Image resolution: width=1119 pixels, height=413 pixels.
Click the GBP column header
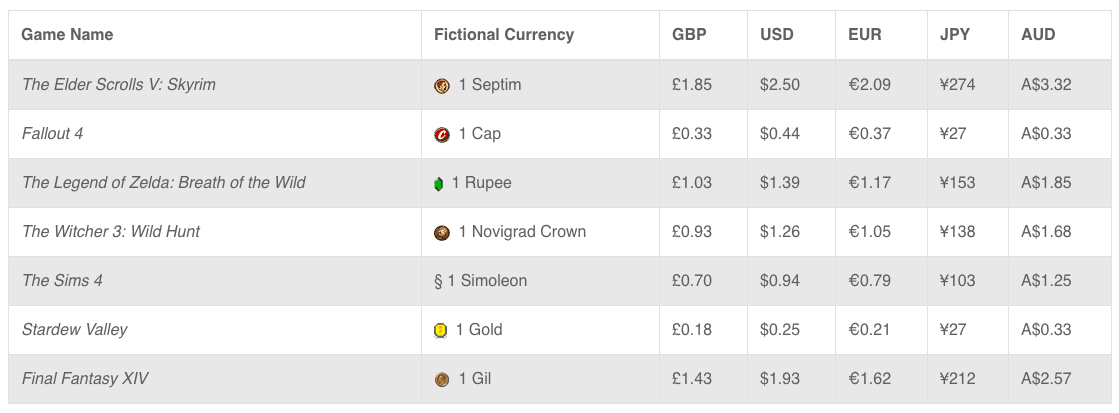(x=689, y=34)
